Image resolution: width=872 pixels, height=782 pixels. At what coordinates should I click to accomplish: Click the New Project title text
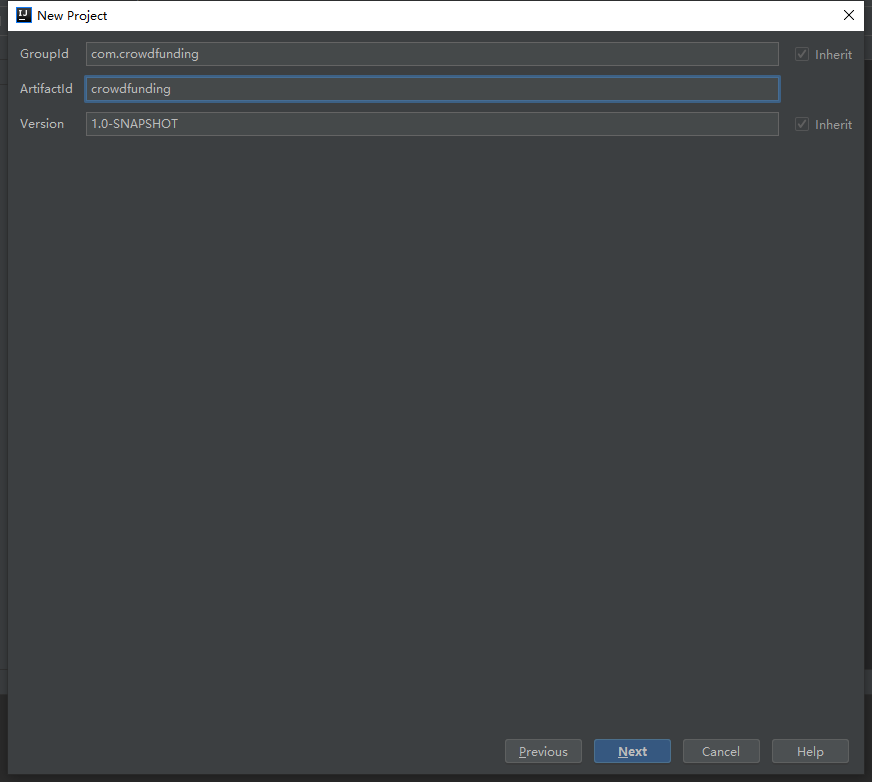[72, 16]
